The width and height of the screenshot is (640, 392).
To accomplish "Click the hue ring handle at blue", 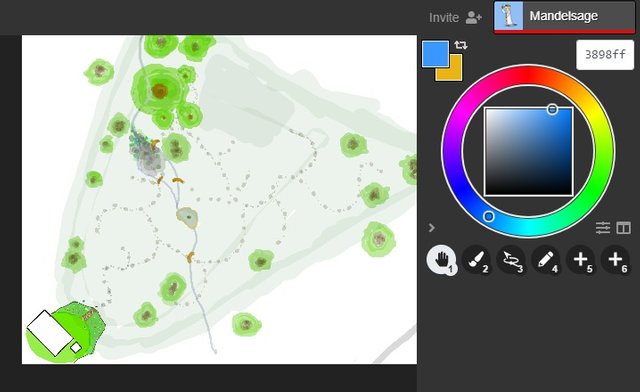I will click(x=489, y=216).
